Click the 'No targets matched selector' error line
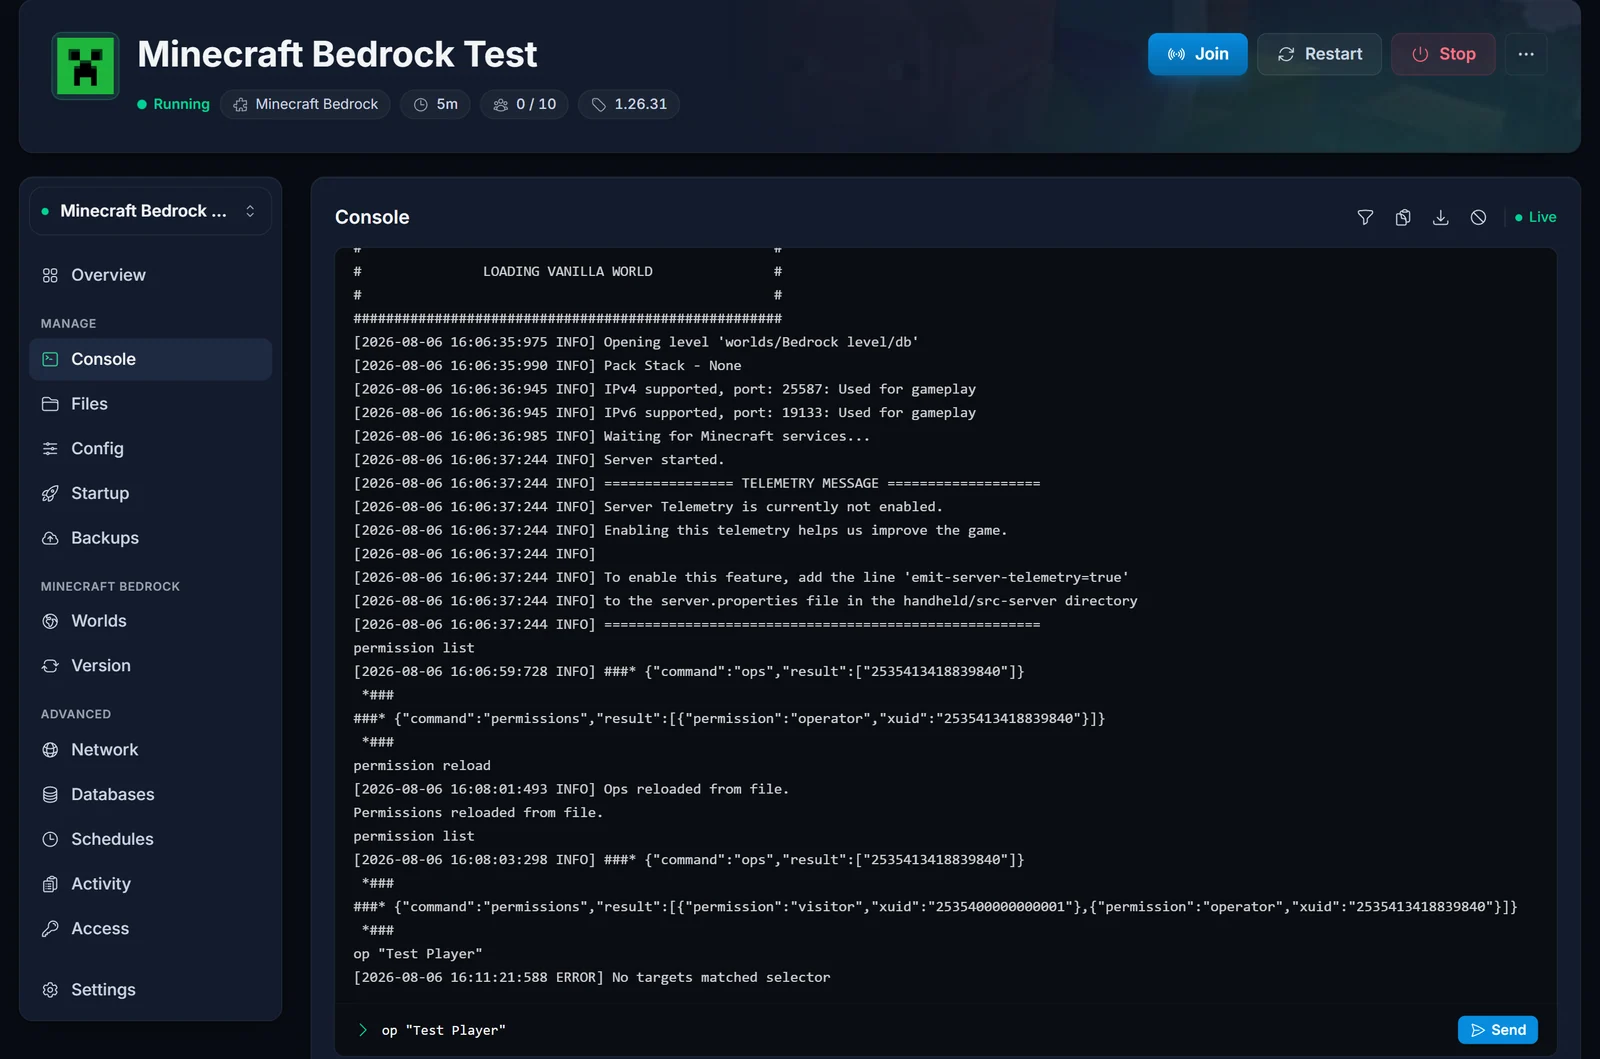1600x1059 pixels. [592, 978]
